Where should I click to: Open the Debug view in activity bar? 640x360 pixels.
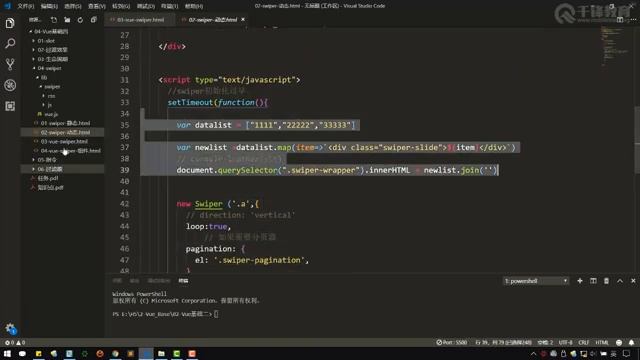10,85
